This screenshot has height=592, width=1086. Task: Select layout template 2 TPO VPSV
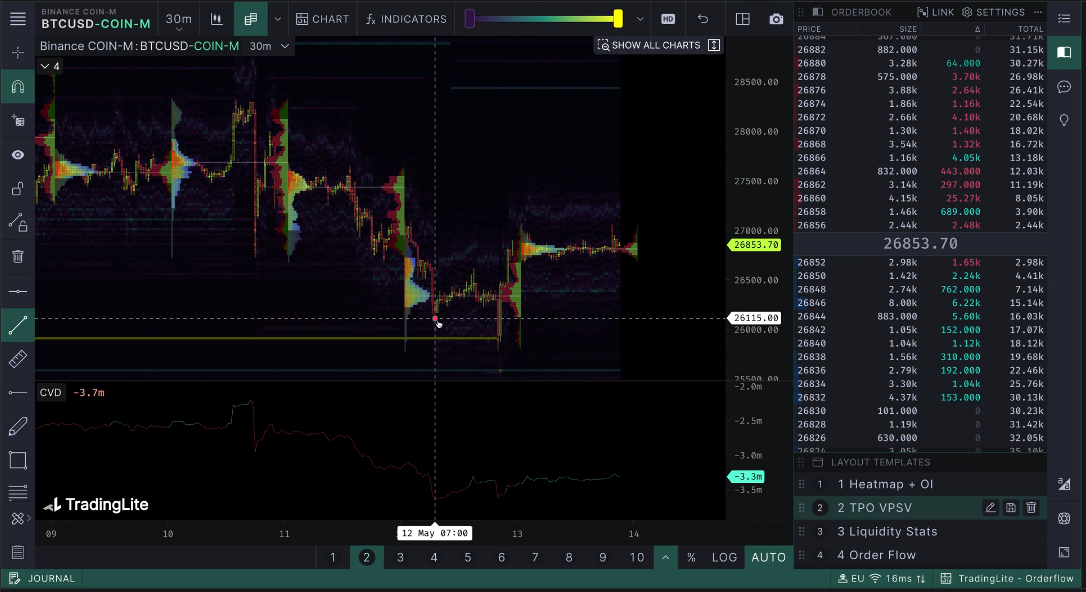pyautogui.click(x=920, y=508)
